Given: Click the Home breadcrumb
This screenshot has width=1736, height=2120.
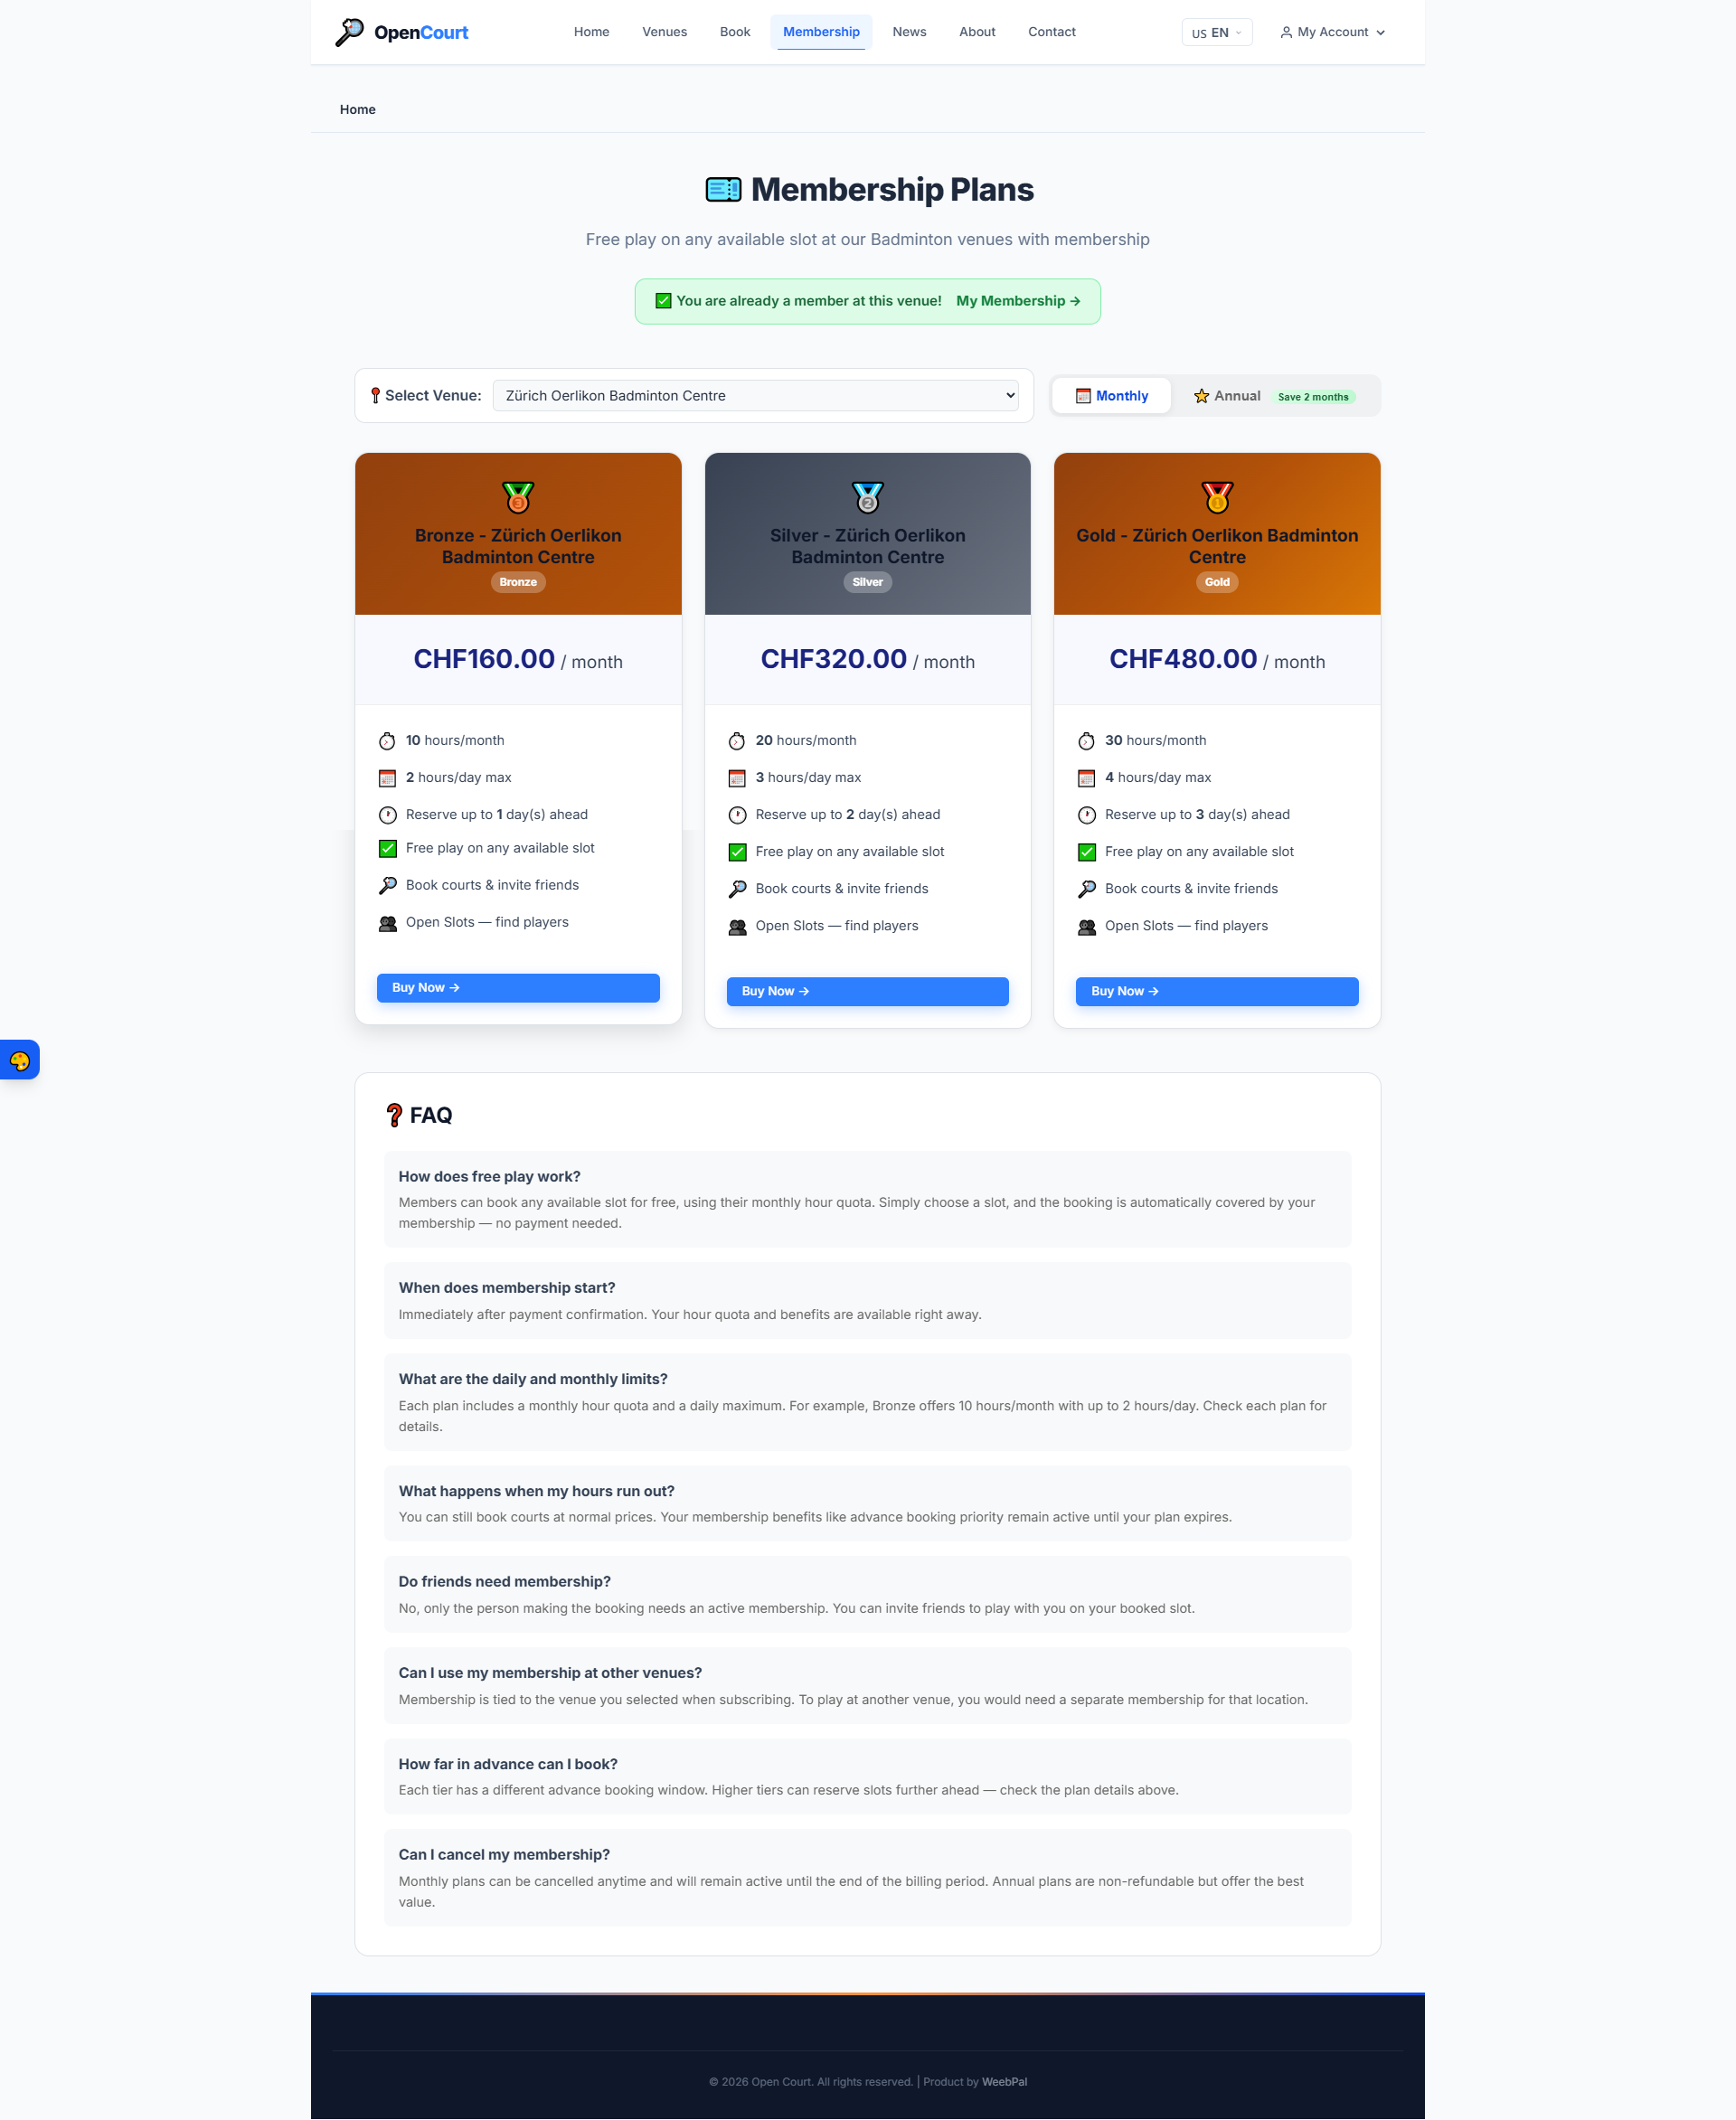Looking at the screenshot, I should point(357,109).
